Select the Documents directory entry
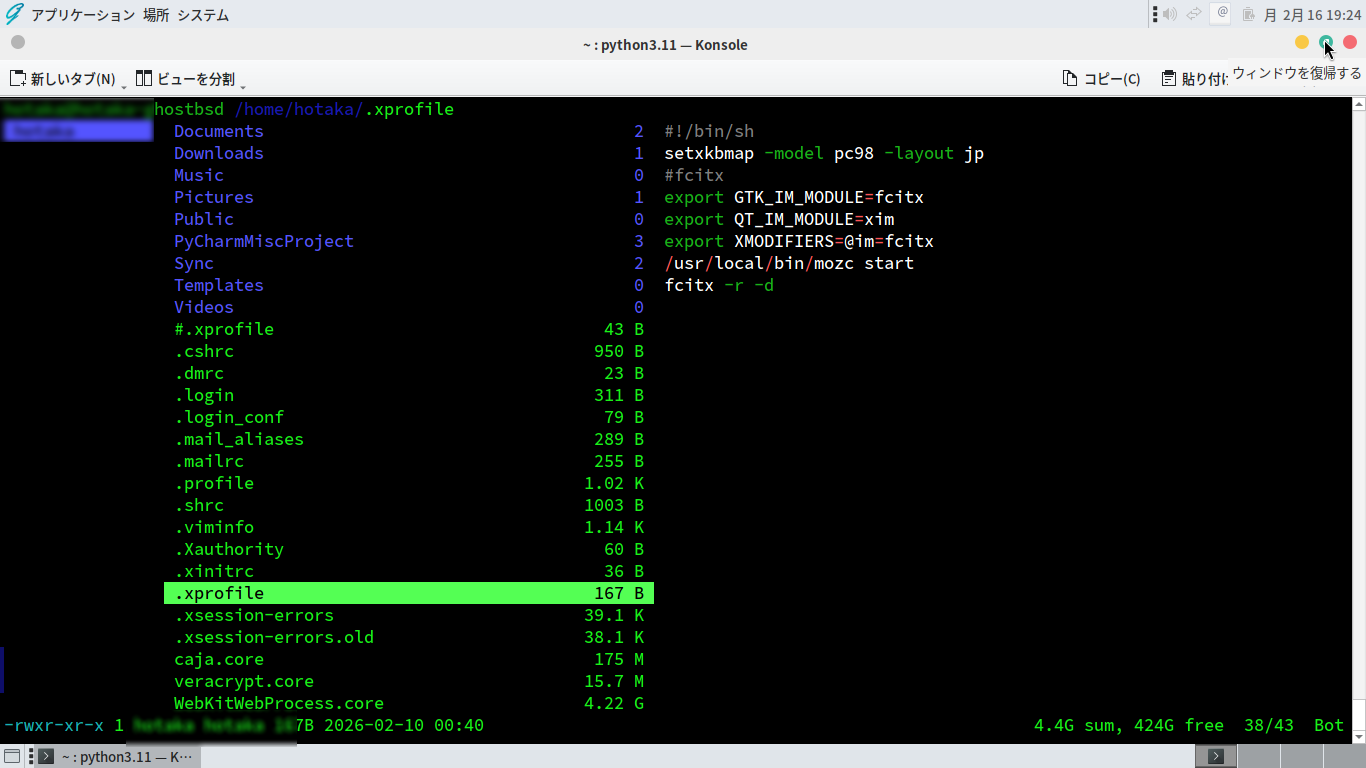The image size is (1366, 768). click(x=219, y=131)
